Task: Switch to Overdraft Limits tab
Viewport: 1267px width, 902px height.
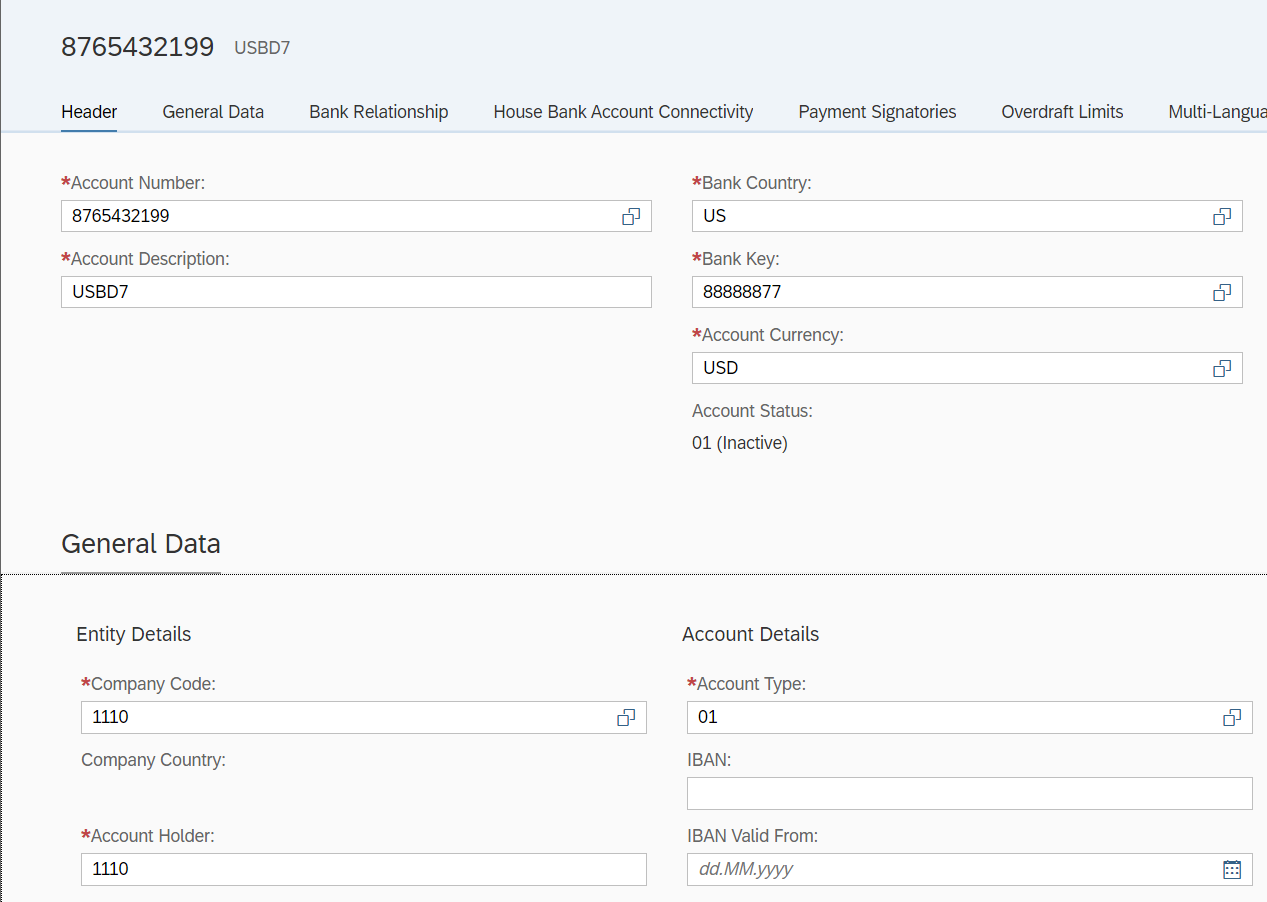Action: 1062,112
